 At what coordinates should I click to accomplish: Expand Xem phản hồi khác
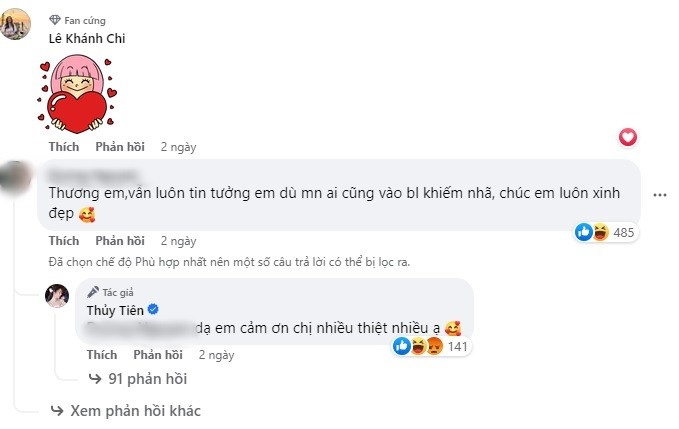click(x=135, y=410)
